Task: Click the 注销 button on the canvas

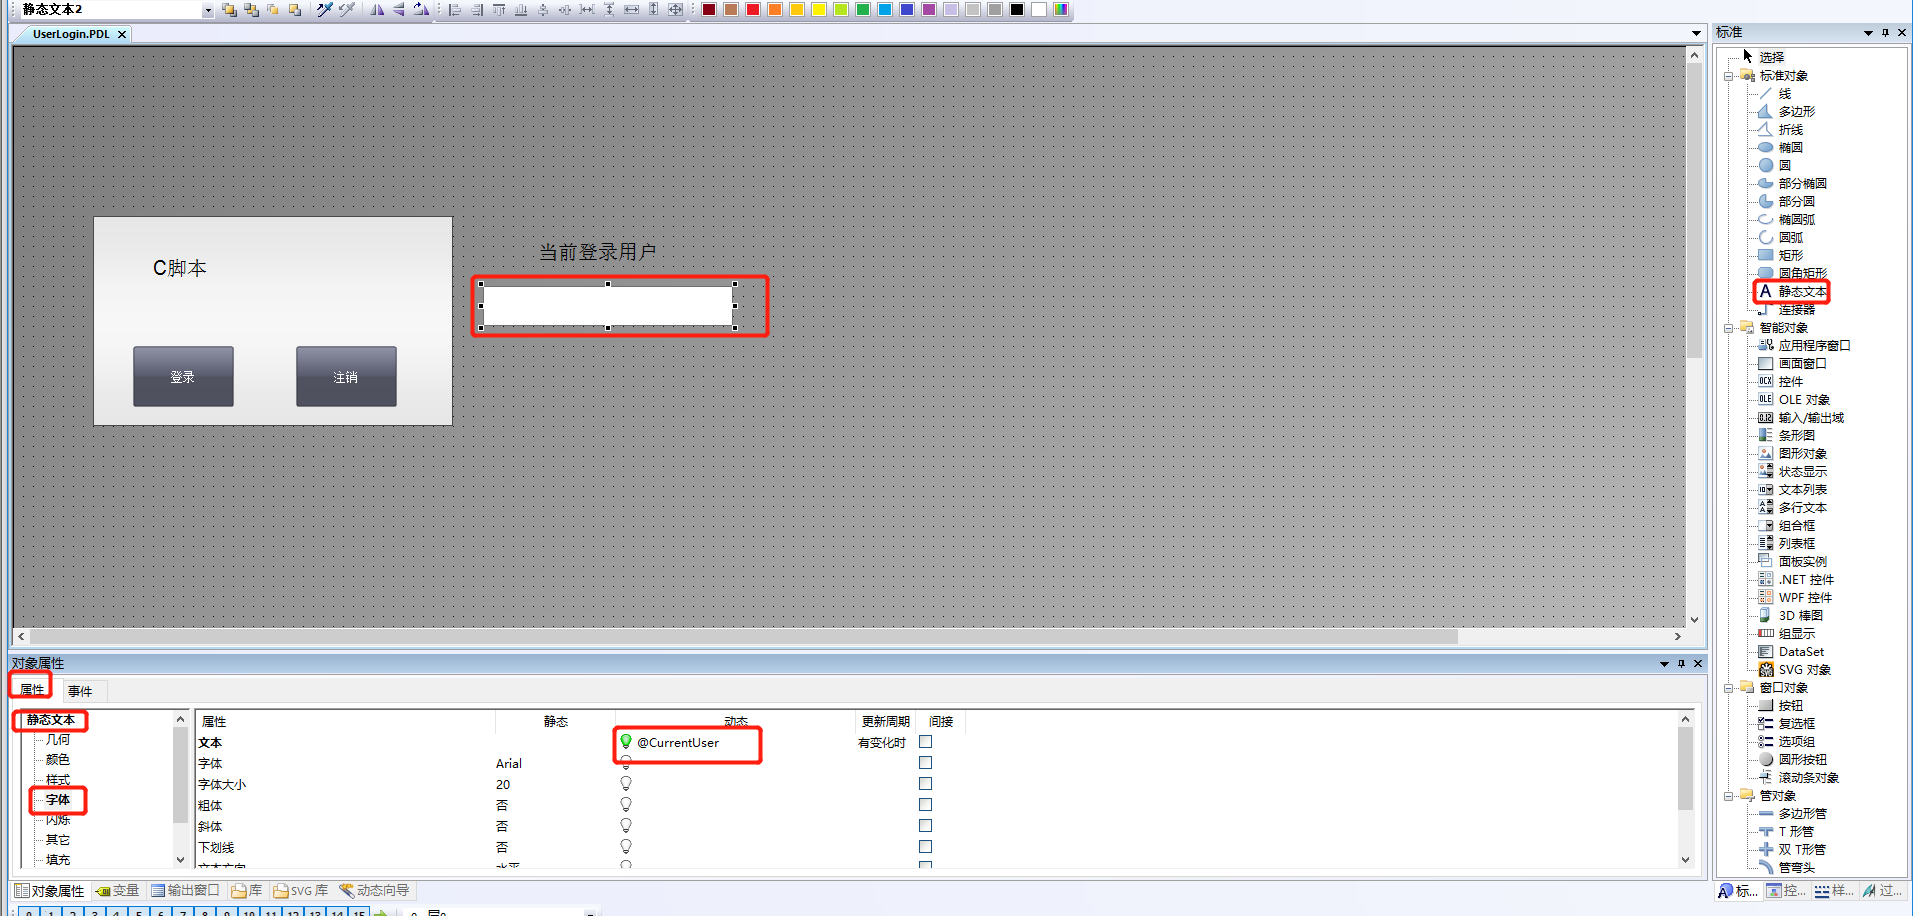Action: click(x=345, y=376)
